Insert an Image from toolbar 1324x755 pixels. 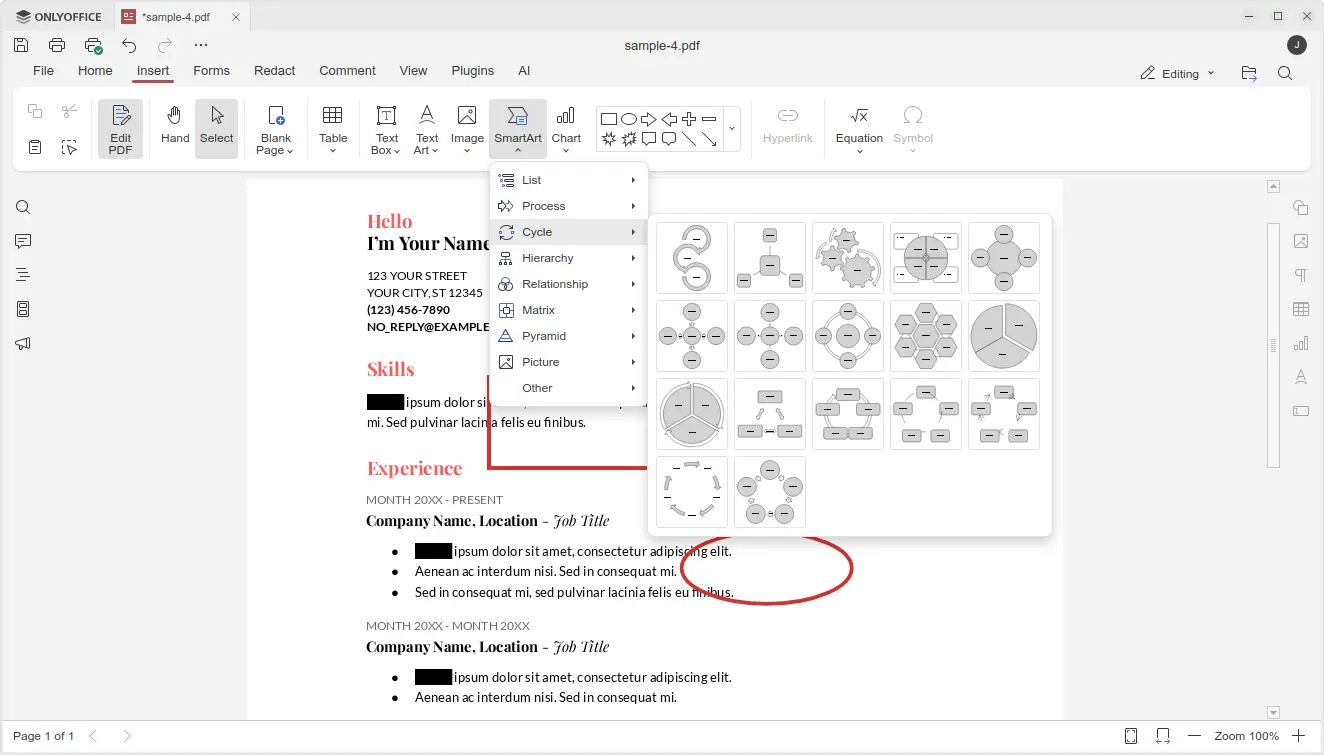coord(466,128)
